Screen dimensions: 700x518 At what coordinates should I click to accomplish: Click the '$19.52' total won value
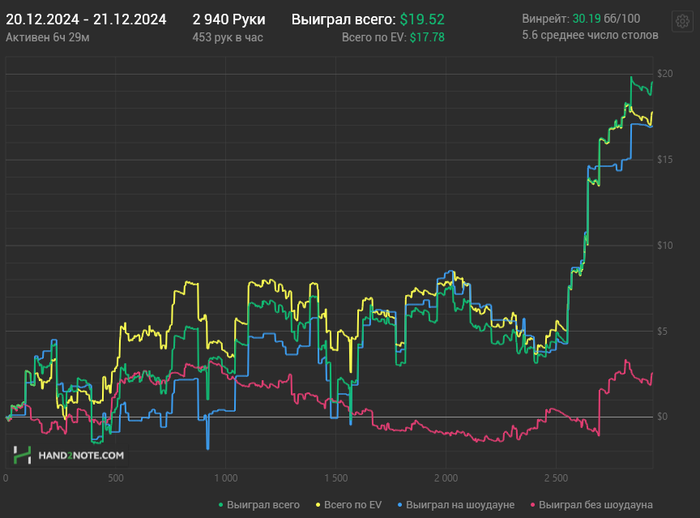pyautogui.click(x=422, y=20)
